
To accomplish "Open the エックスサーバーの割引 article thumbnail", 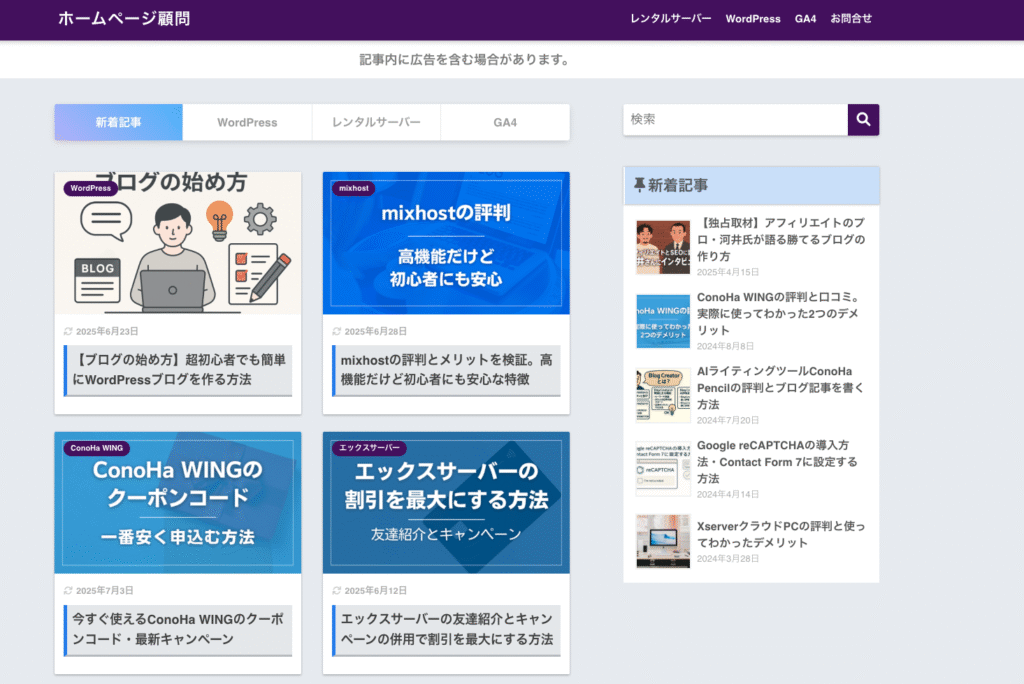I will tap(446, 502).
